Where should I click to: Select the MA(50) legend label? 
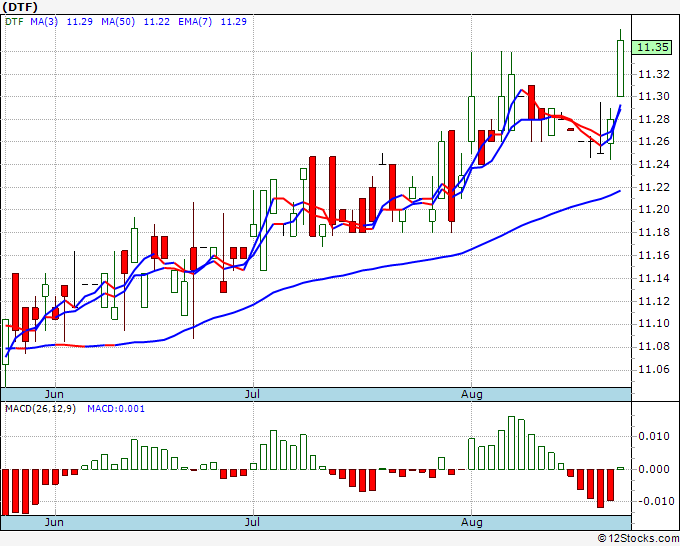coord(118,21)
